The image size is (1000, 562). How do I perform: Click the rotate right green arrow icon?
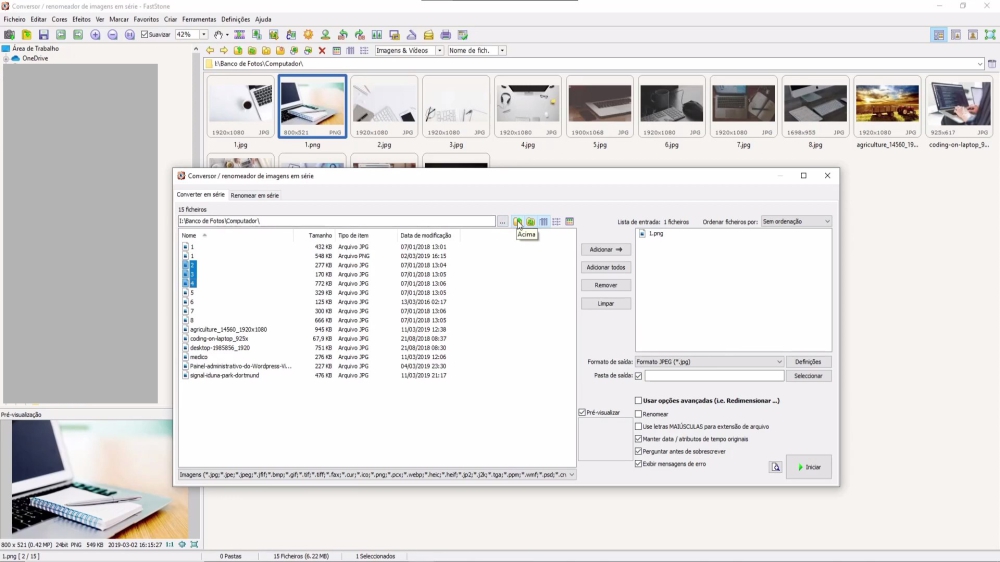tap(360, 34)
